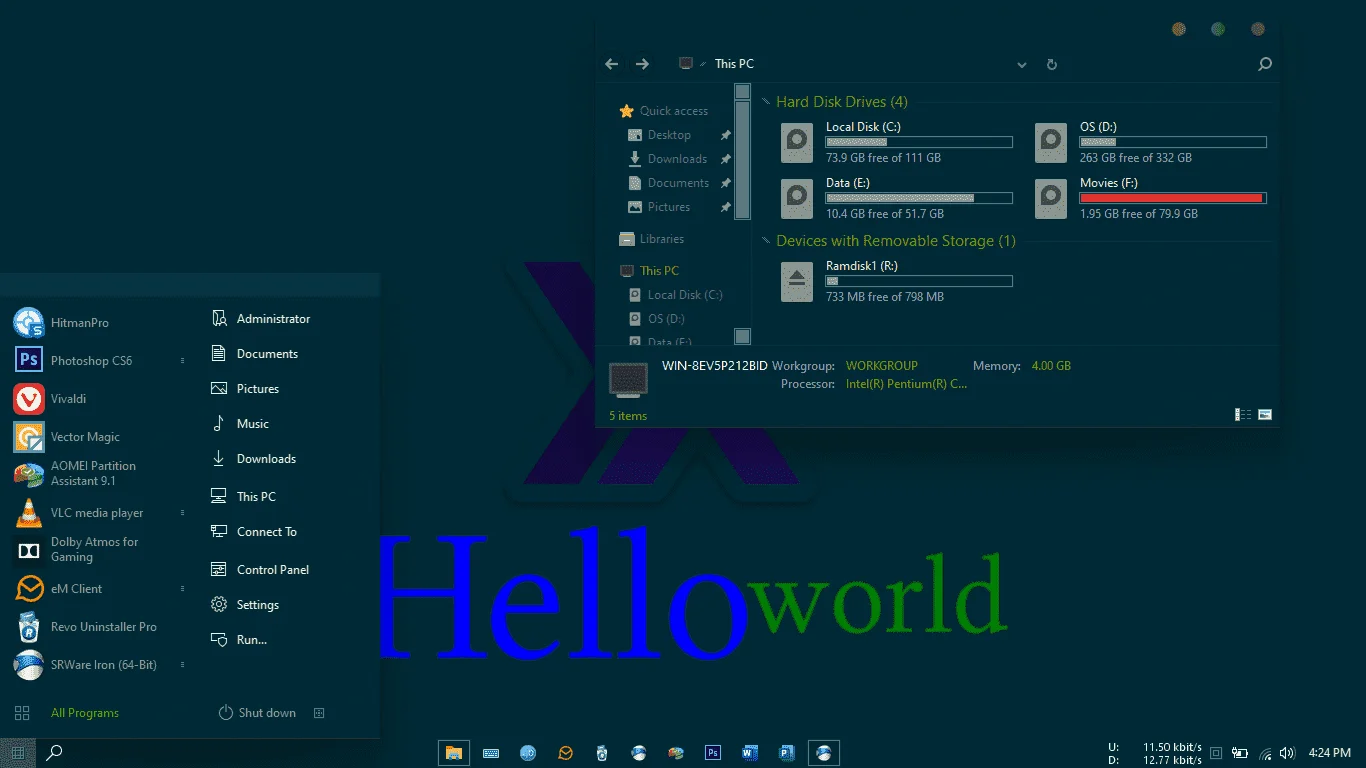Click the red Movies (F:) usage bar
This screenshot has height=768, width=1366.
pyautogui.click(x=1173, y=198)
